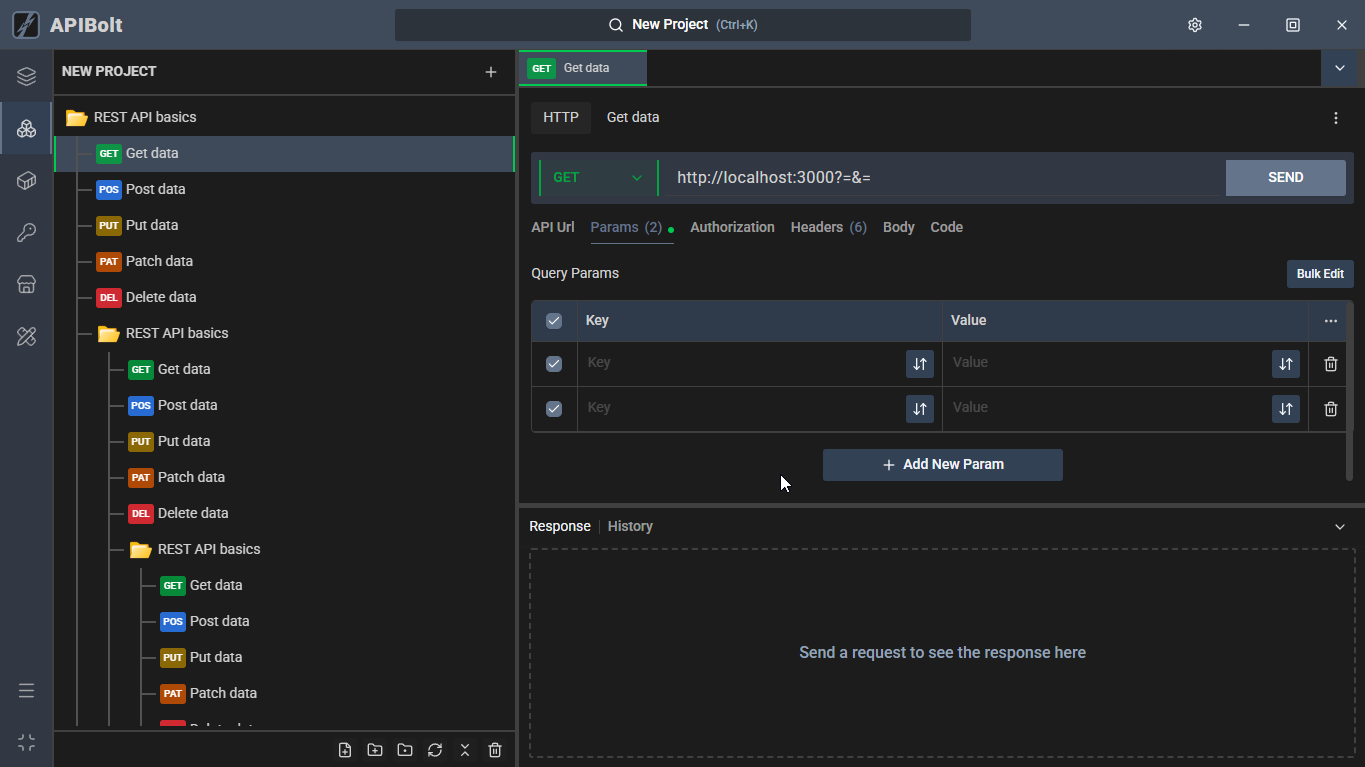The image size is (1365, 767).
Task: Click the trash icon below the project tree
Action: click(x=495, y=750)
